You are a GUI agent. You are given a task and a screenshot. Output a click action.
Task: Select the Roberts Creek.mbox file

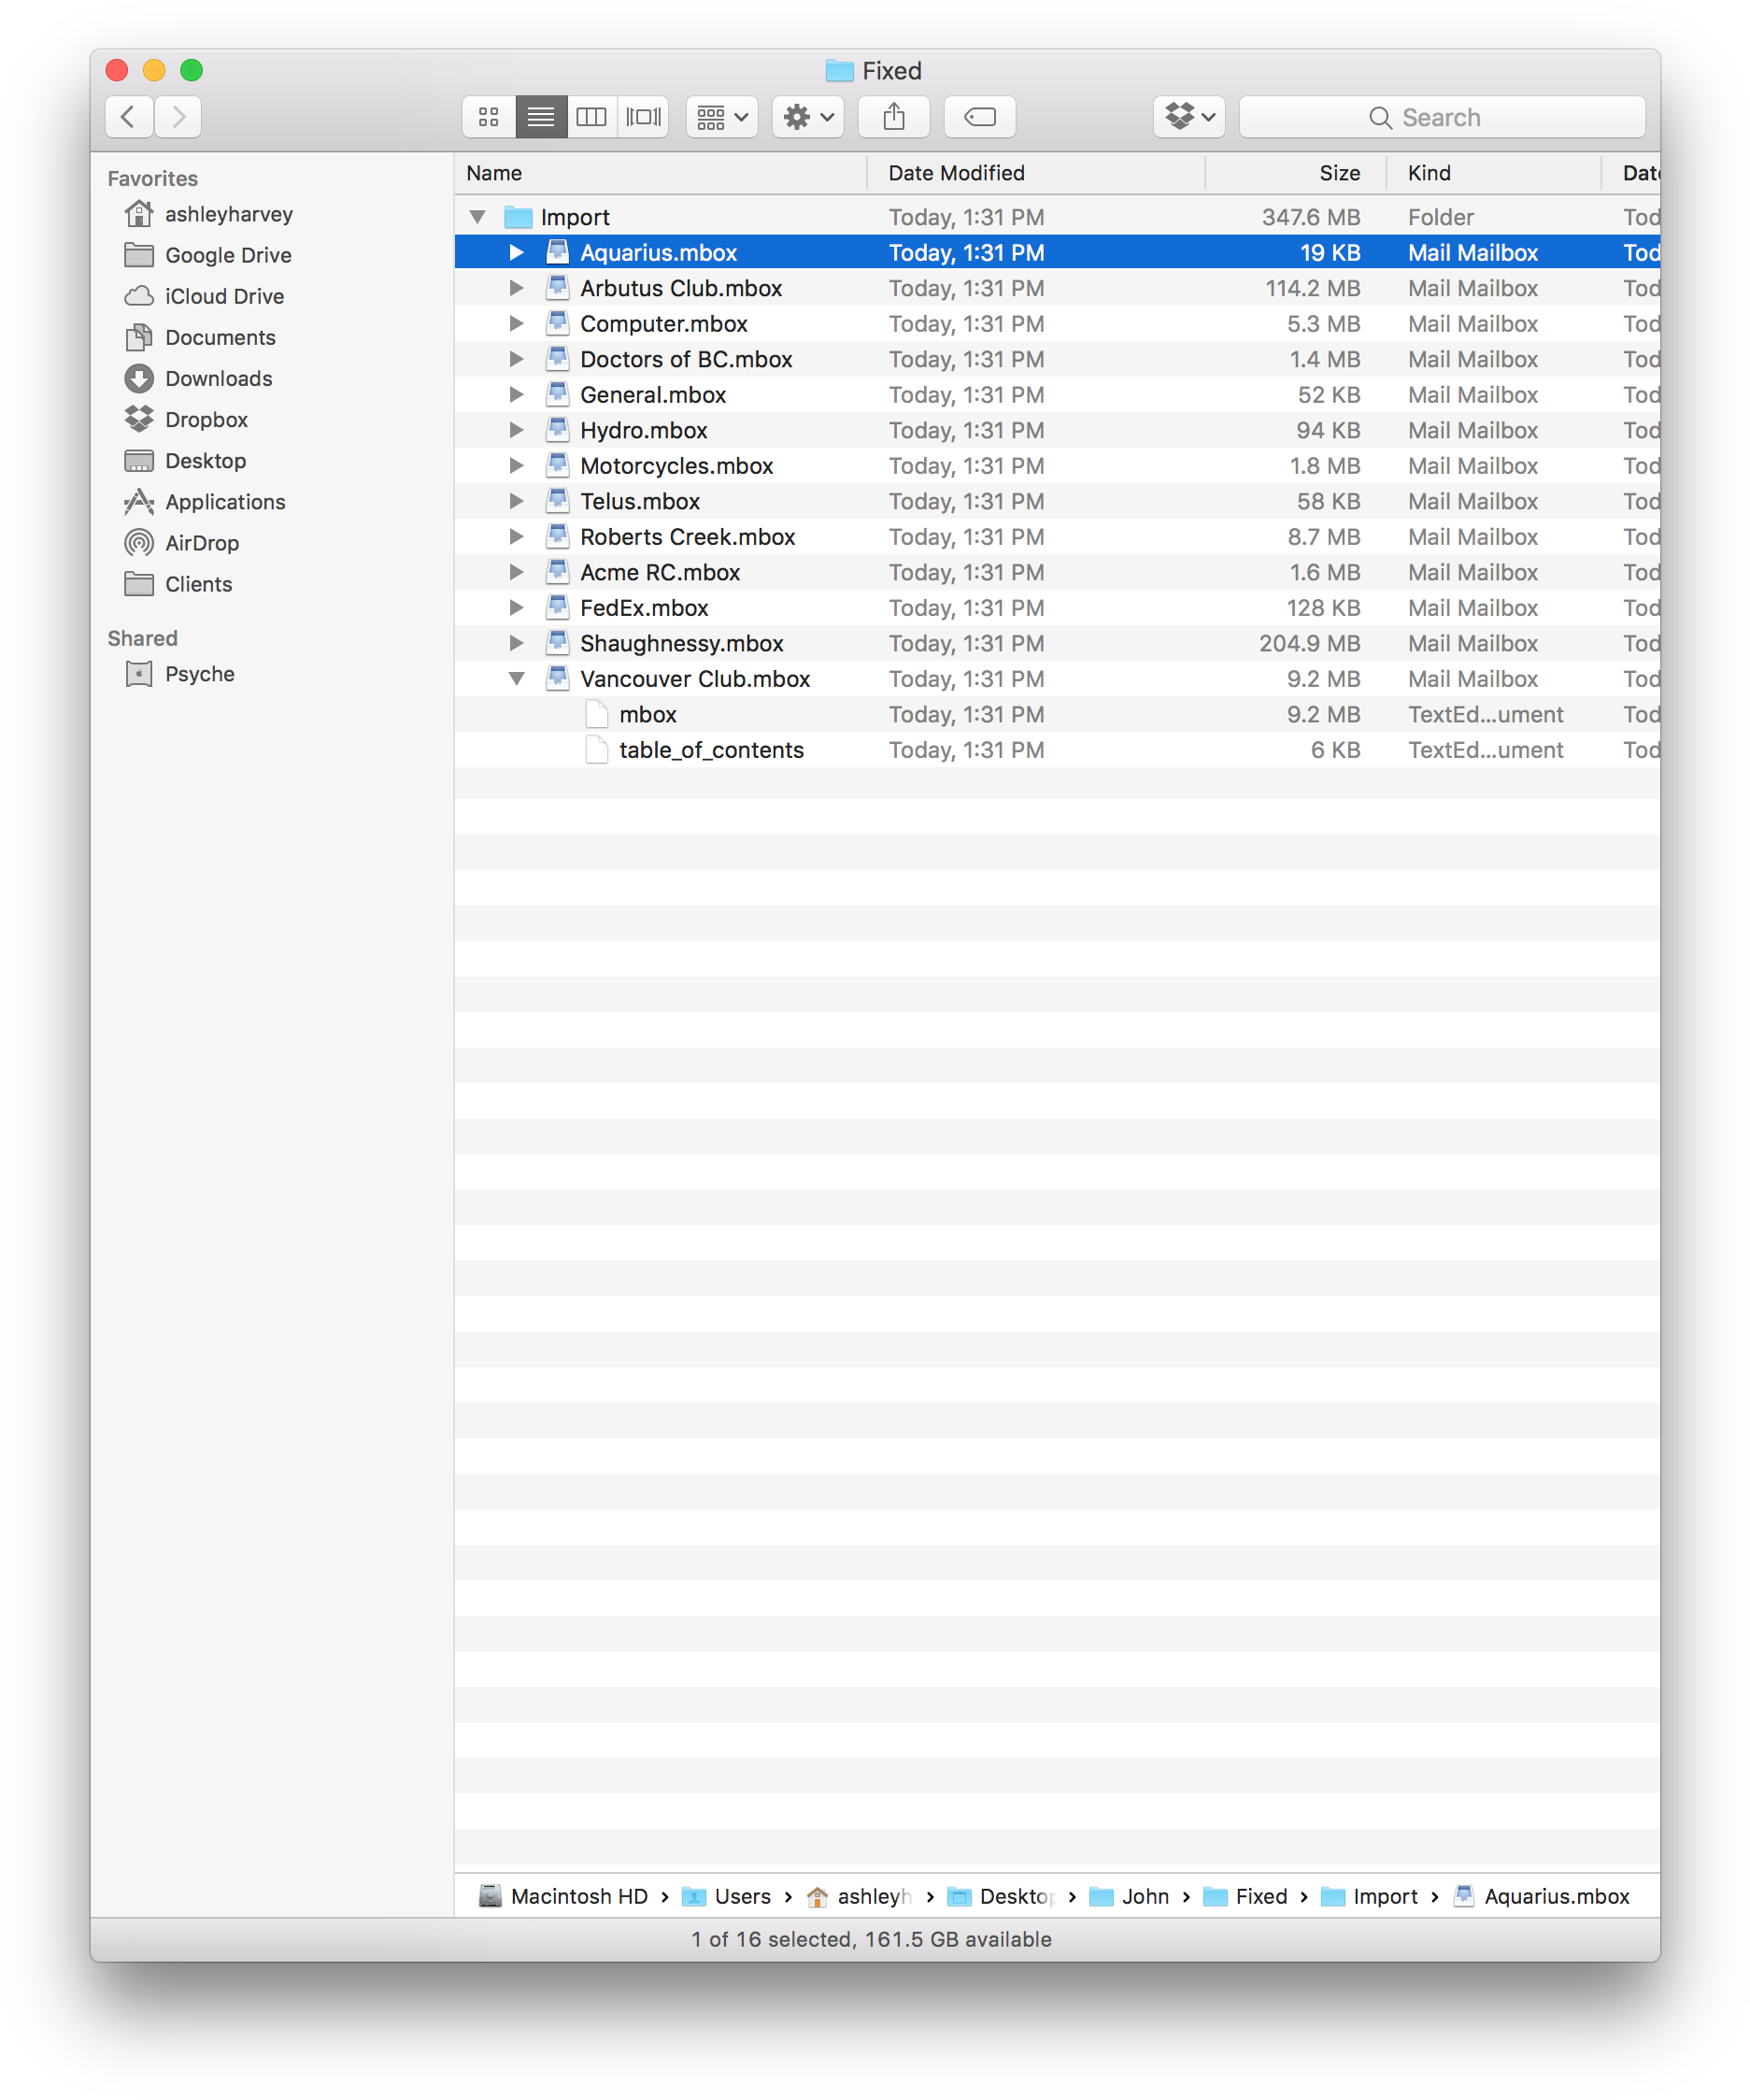pos(1057,537)
